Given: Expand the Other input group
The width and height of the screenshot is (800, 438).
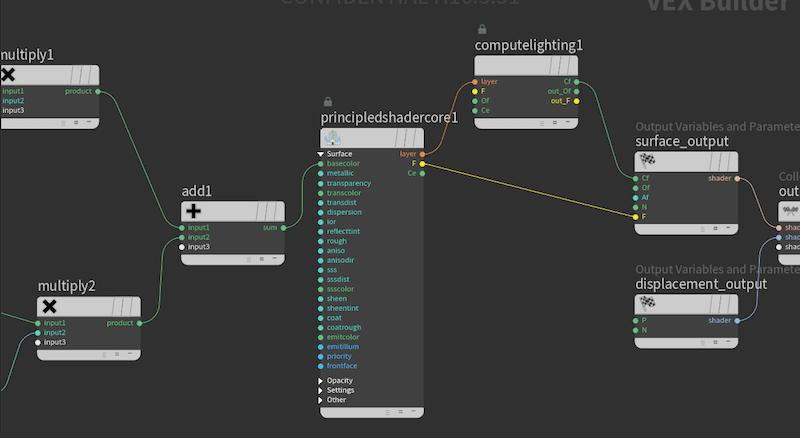Looking at the screenshot, I should click(x=321, y=400).
